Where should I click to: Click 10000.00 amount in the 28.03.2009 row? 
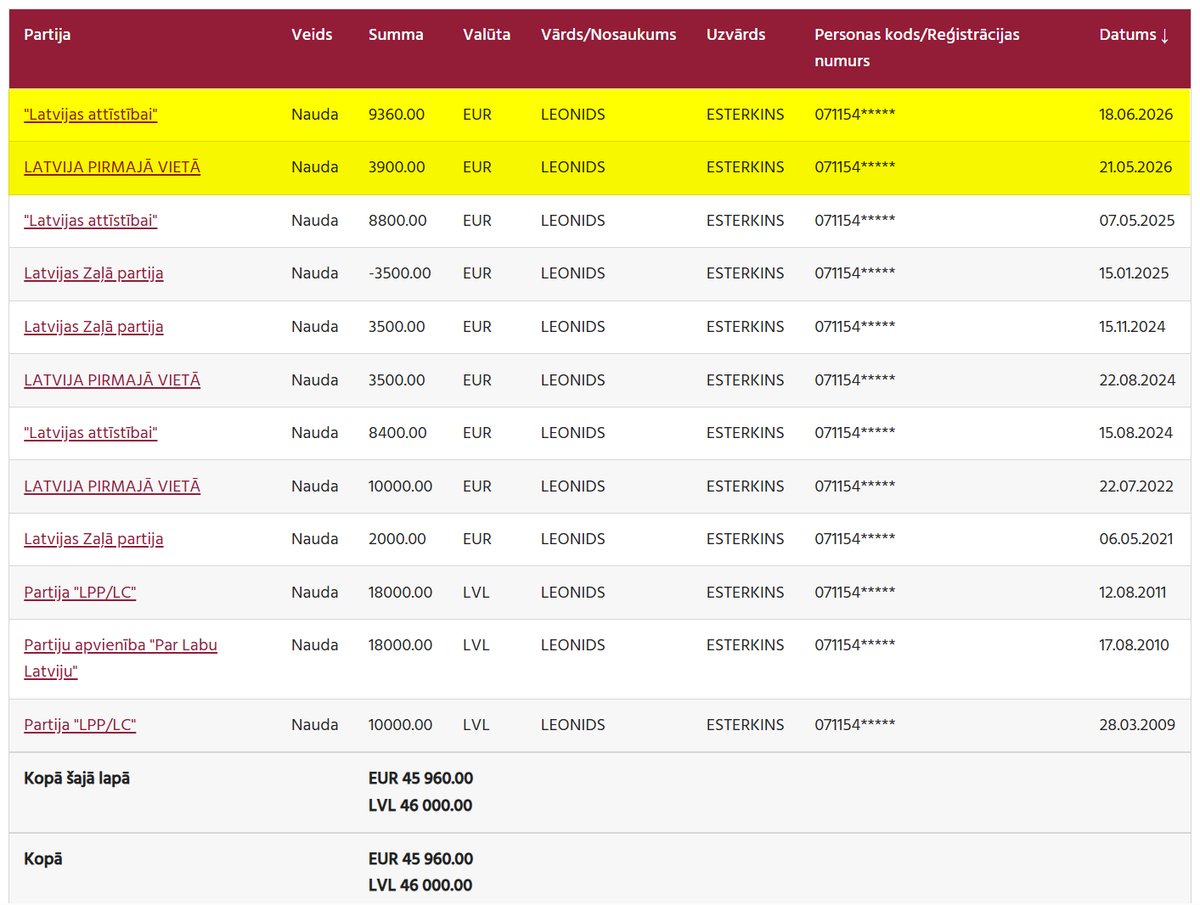coord(400,725)
